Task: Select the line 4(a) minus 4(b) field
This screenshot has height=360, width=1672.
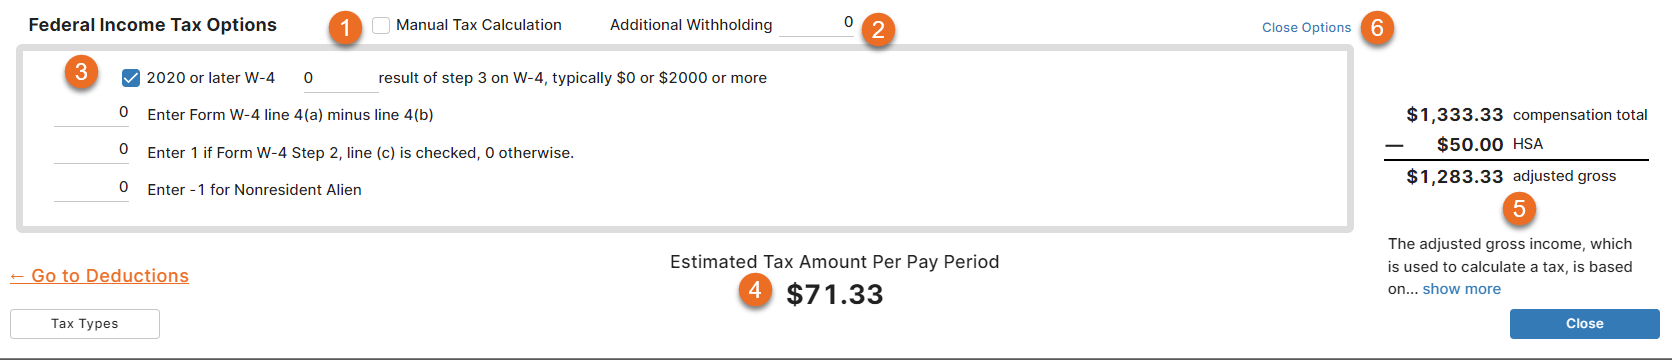Action: click(91, 114)
